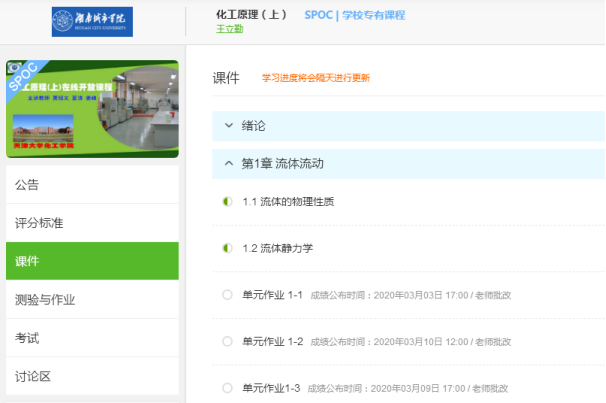Click the status circle beside 单元作业 1-1
The height and width of the screenshot is (403, 606).
click(x=227, y=295)
